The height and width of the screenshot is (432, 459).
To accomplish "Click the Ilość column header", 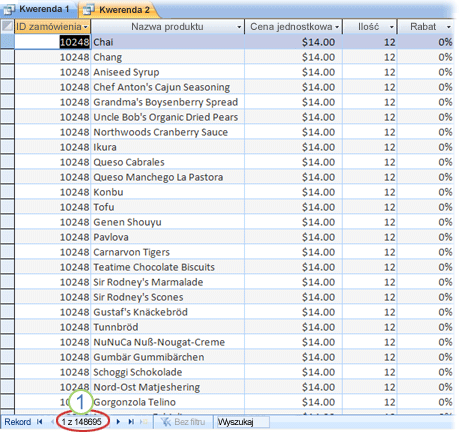I will pos(370,27).
